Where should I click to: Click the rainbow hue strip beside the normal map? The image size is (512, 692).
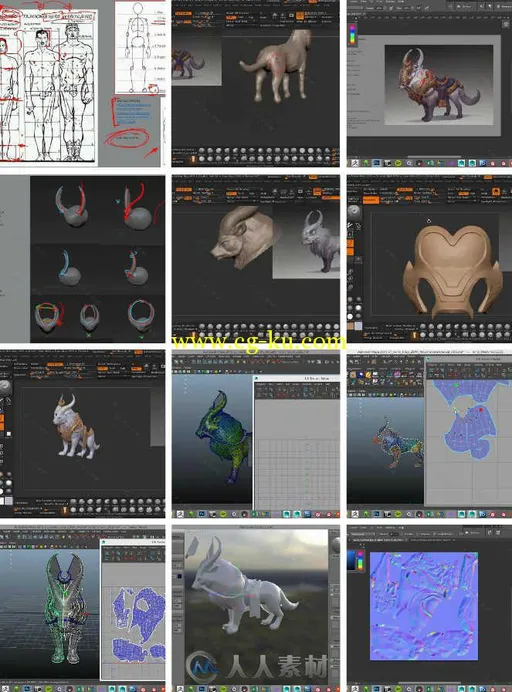pos(360,560)
